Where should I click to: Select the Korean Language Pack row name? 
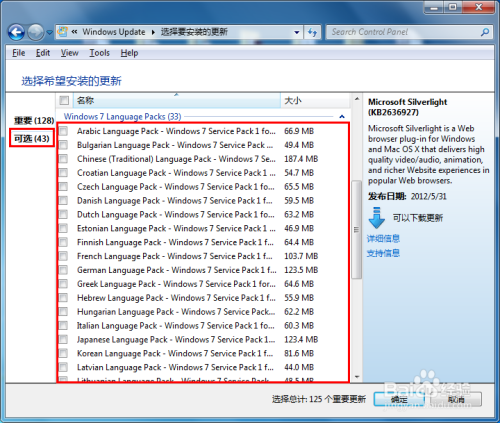coord(175,354)
